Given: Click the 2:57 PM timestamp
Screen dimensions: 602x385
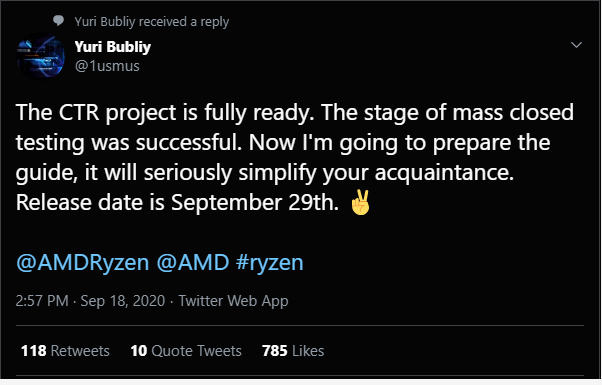Looking at the screenshot, I should click(x=42, y=301).
